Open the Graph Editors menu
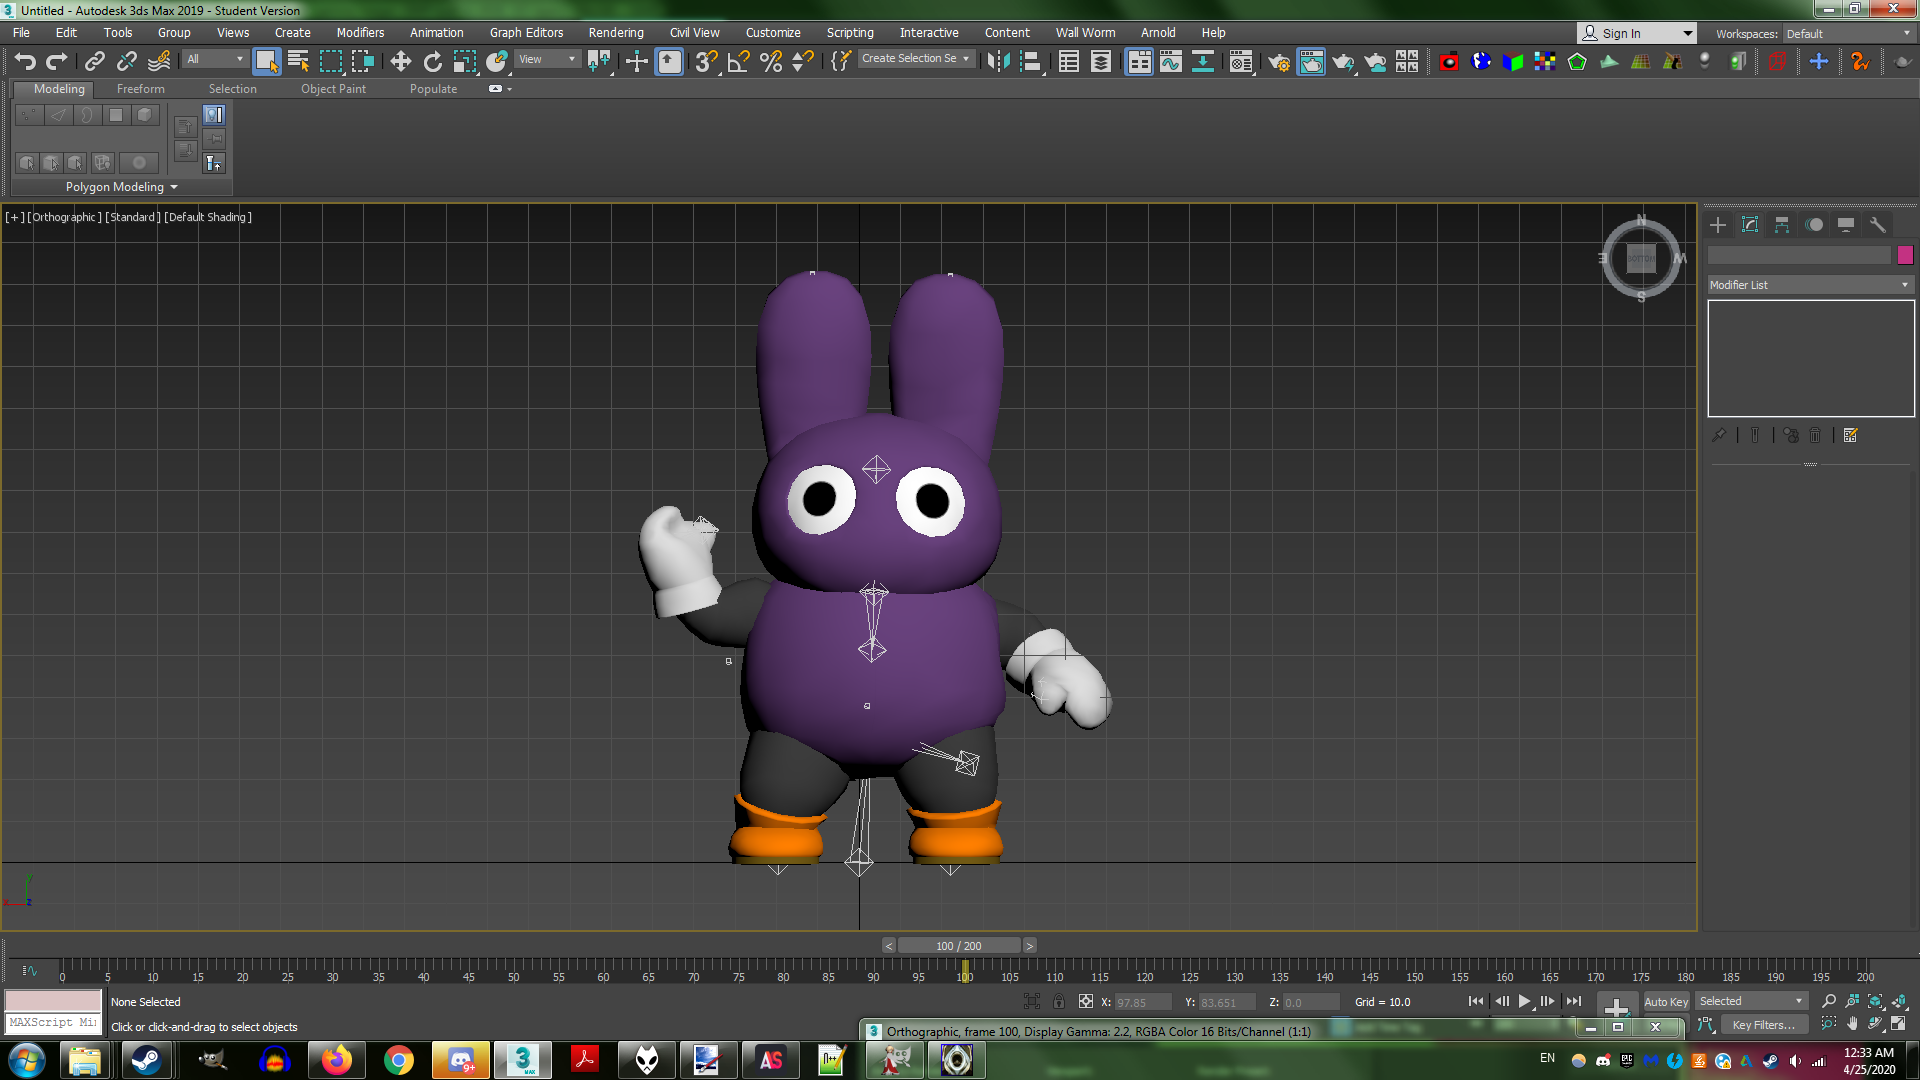This screenshot has width=1920, height=1080. tap(526, 33)
